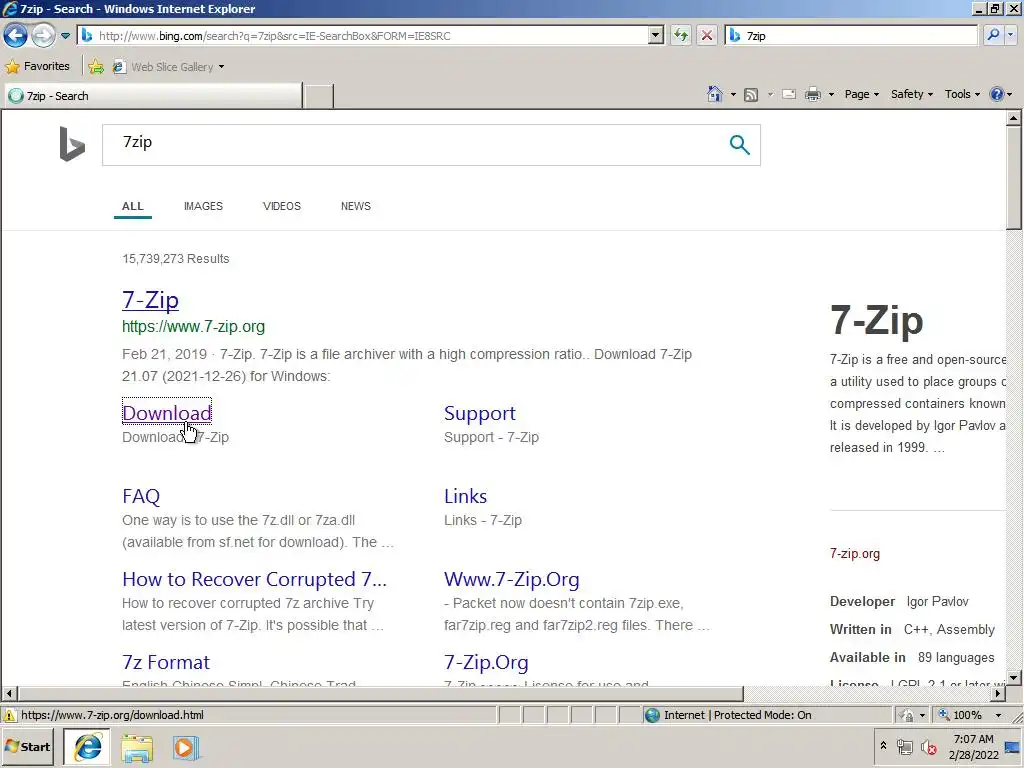The height and width of the screenshot is (768, 1024).
Task: Click the Print icon
Action: point(813,95)
